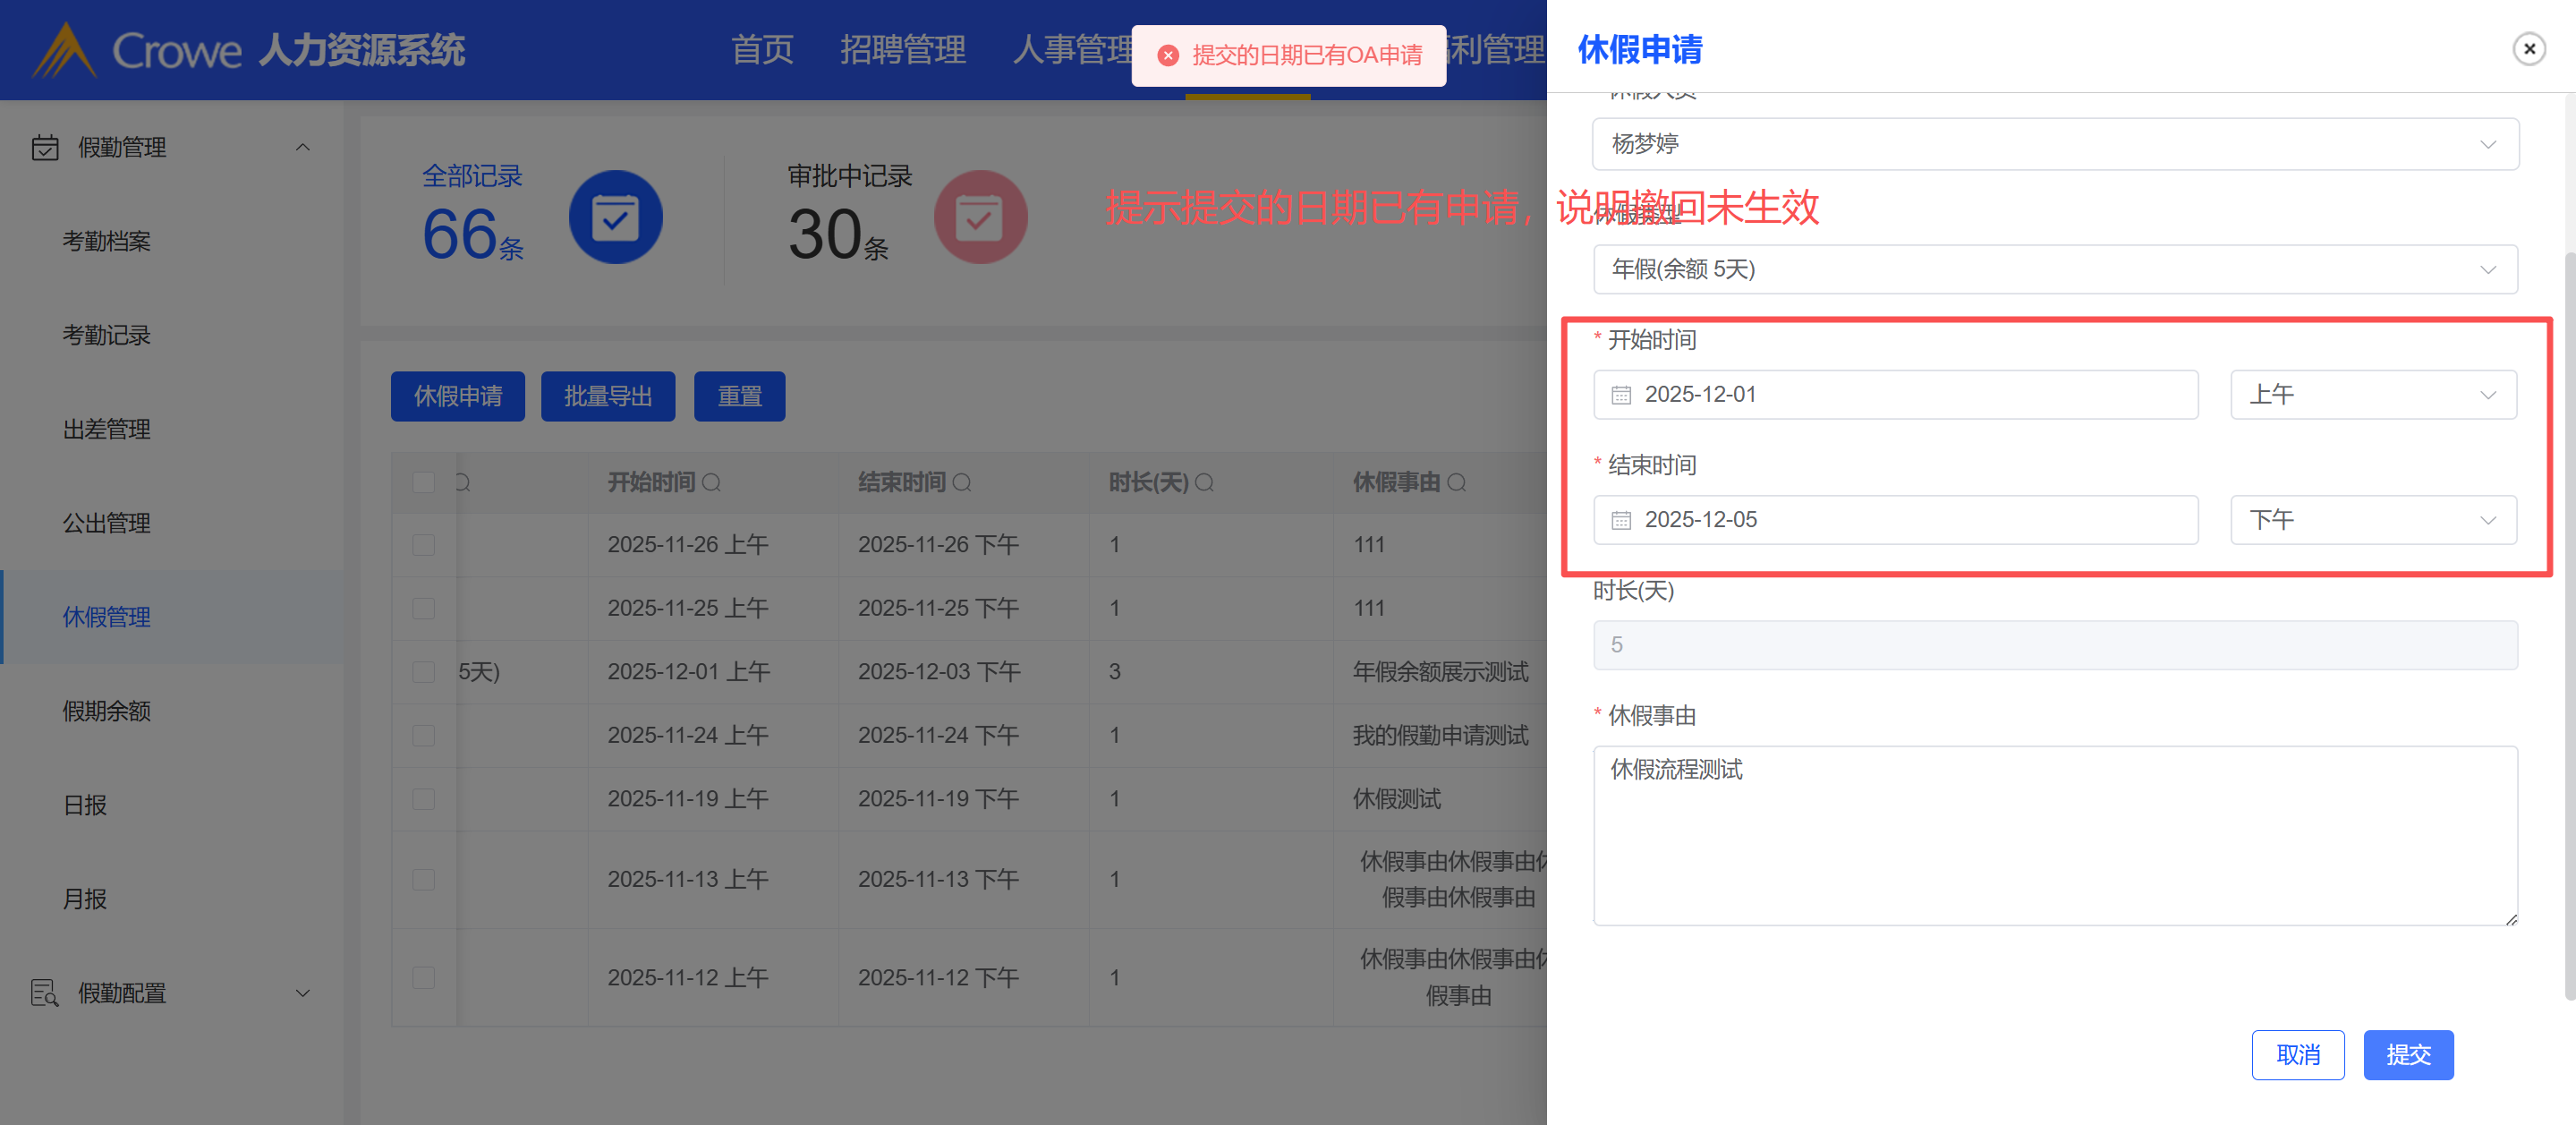2576x1125 pixels.
Task: Go to 招聘管理 in top navigation
Action: tap(902, 49)
